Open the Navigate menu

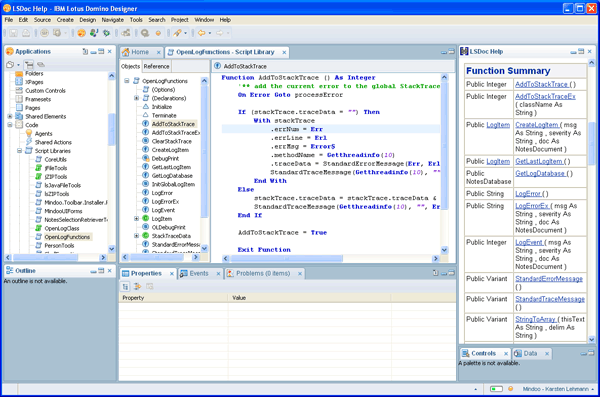[x=112, y=20]
